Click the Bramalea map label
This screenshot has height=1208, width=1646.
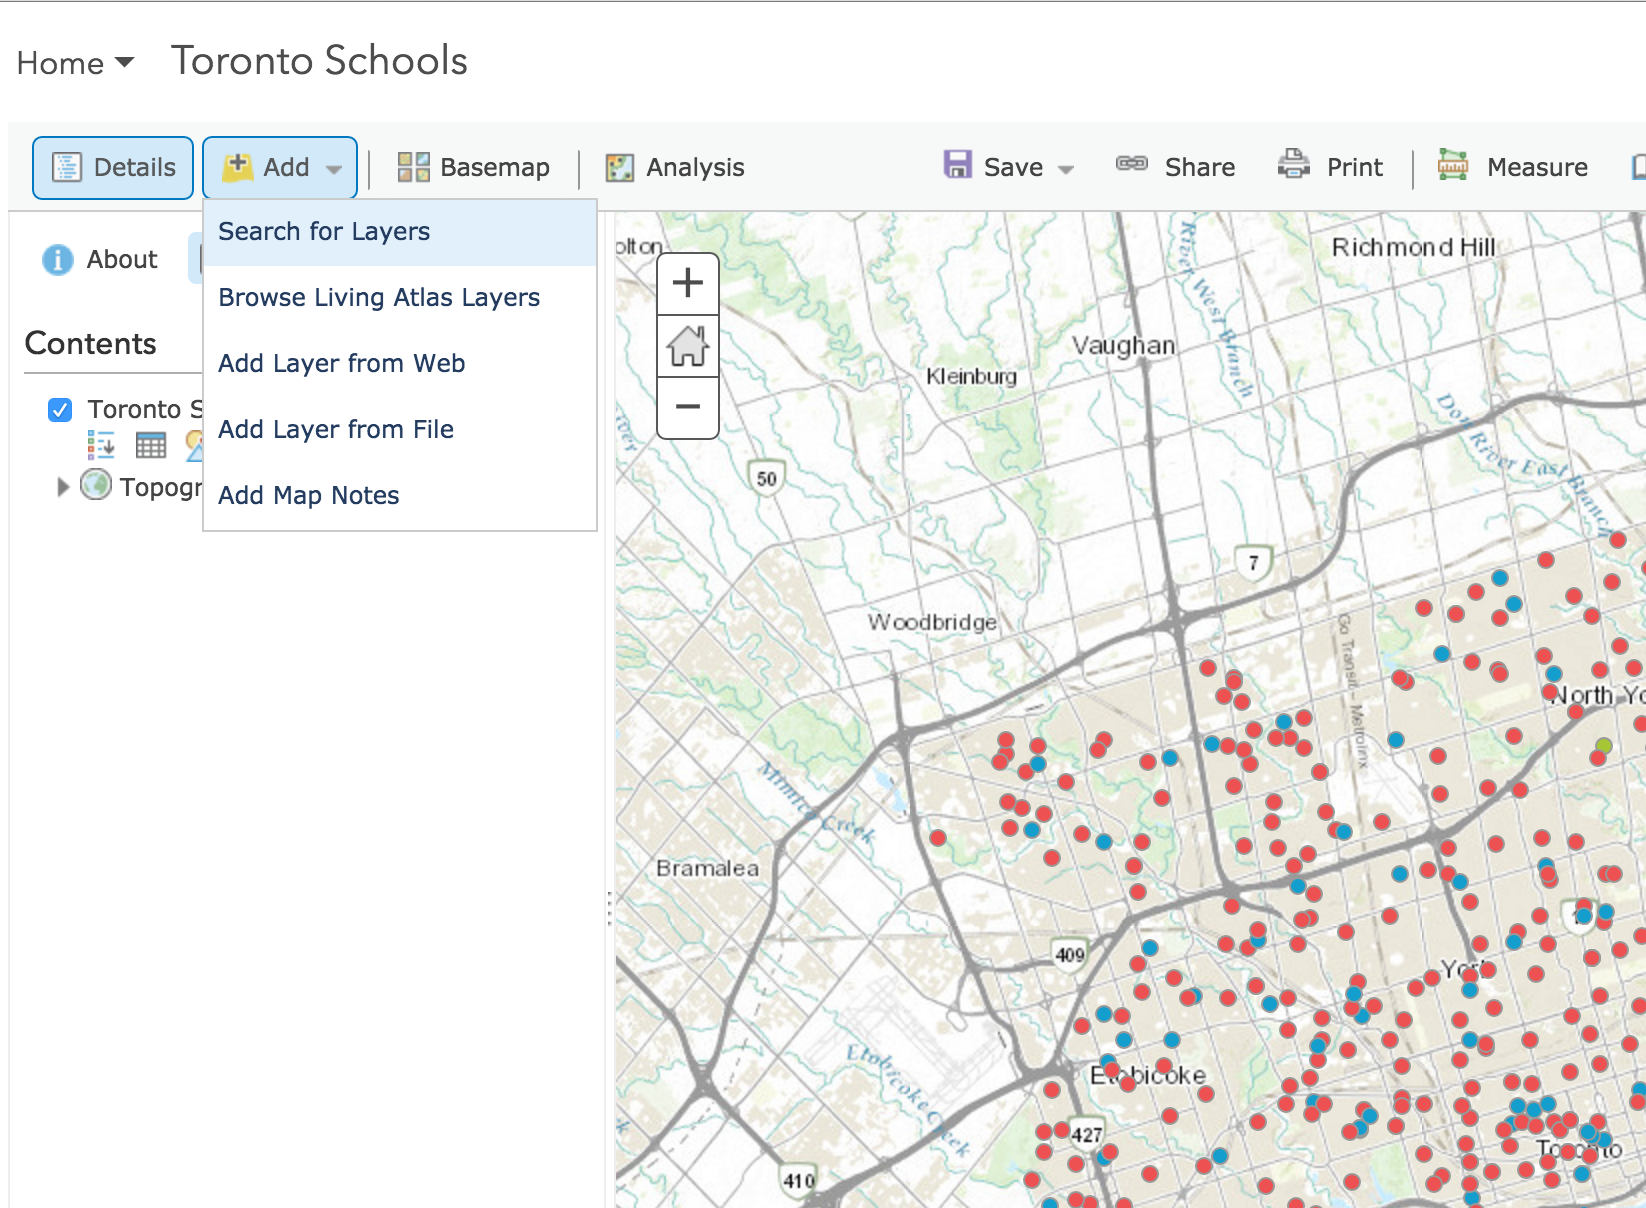tap(707, 869)
